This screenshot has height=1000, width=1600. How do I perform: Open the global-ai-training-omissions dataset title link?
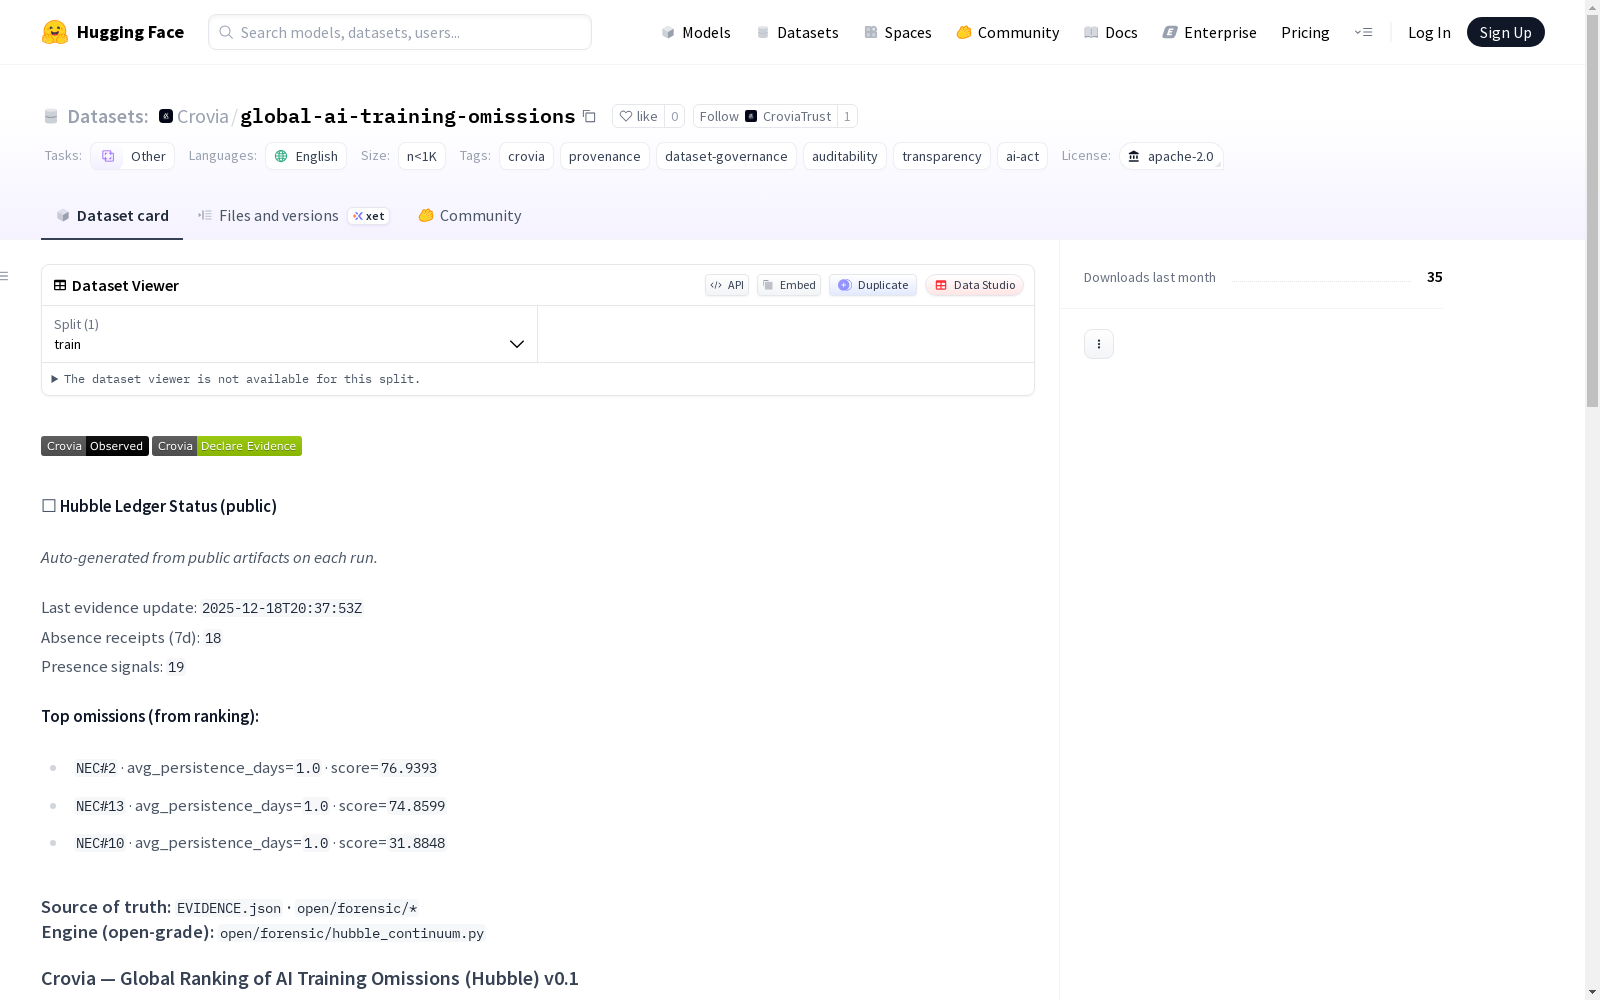tap(408, 116)
